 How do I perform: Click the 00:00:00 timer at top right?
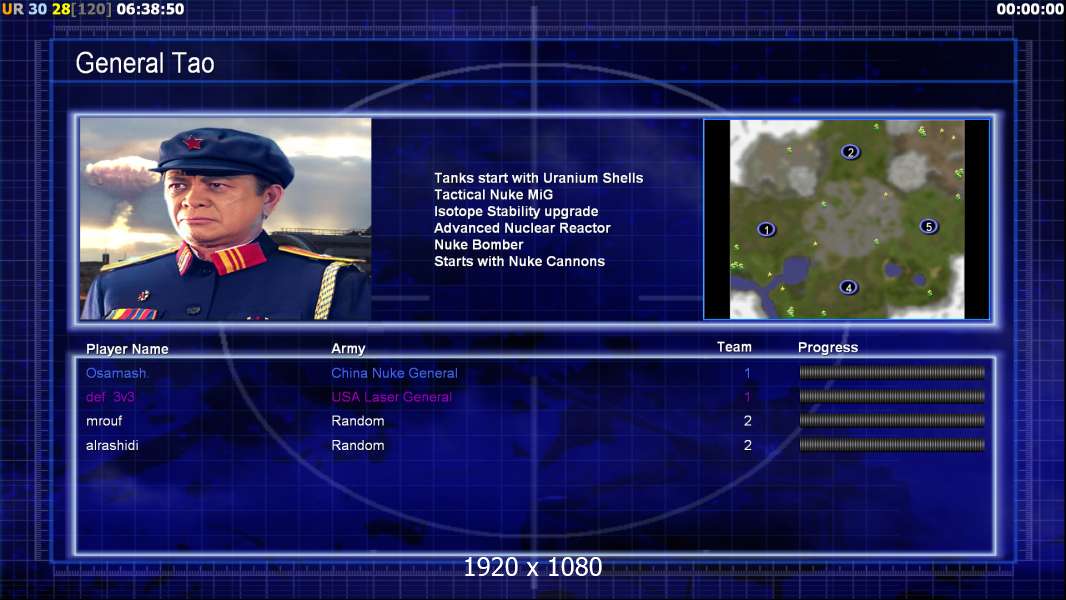(1030, 10)
